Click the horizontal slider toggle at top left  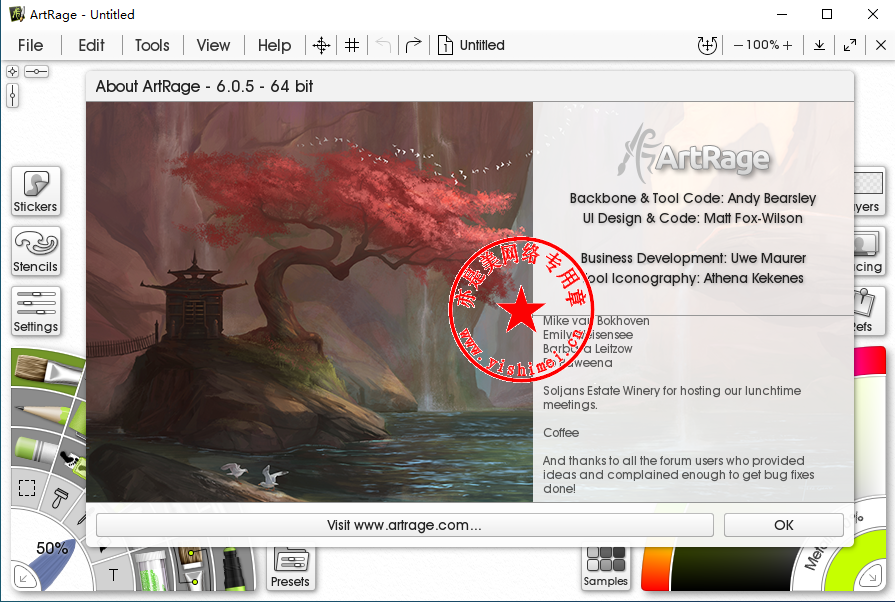point(37,71)
